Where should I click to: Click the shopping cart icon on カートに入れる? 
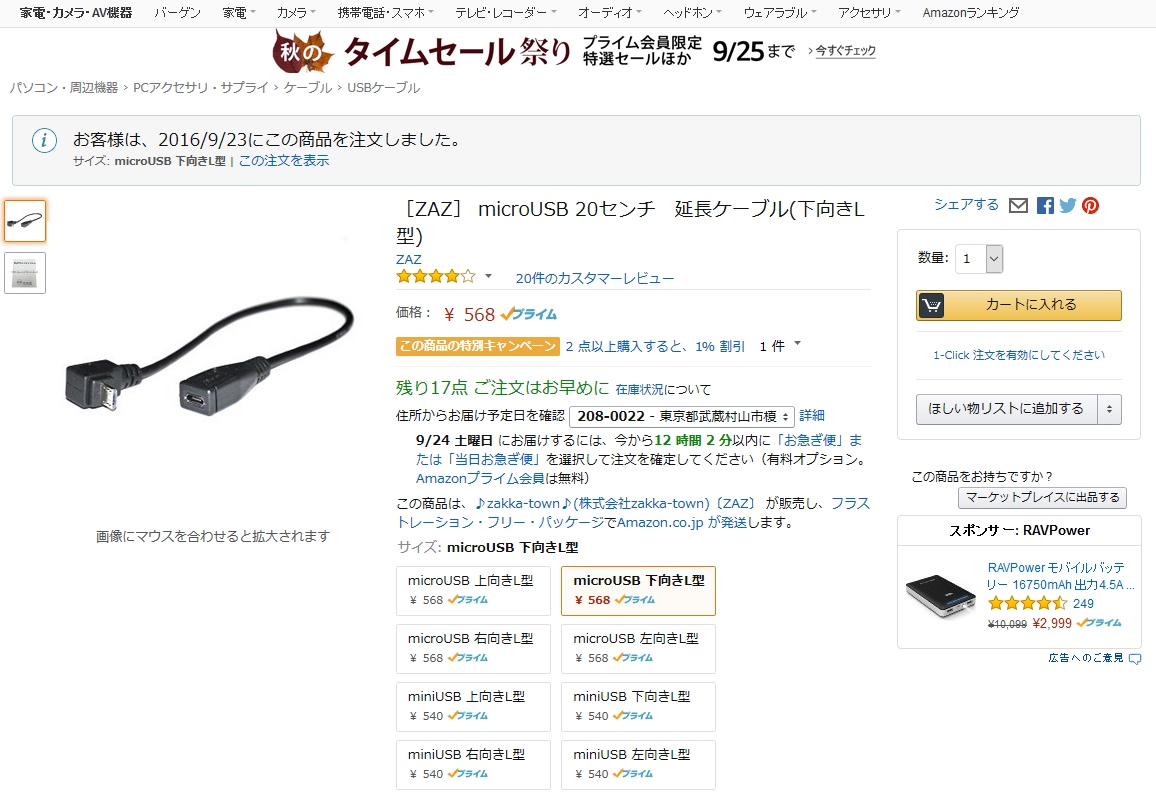click(931, 305)
